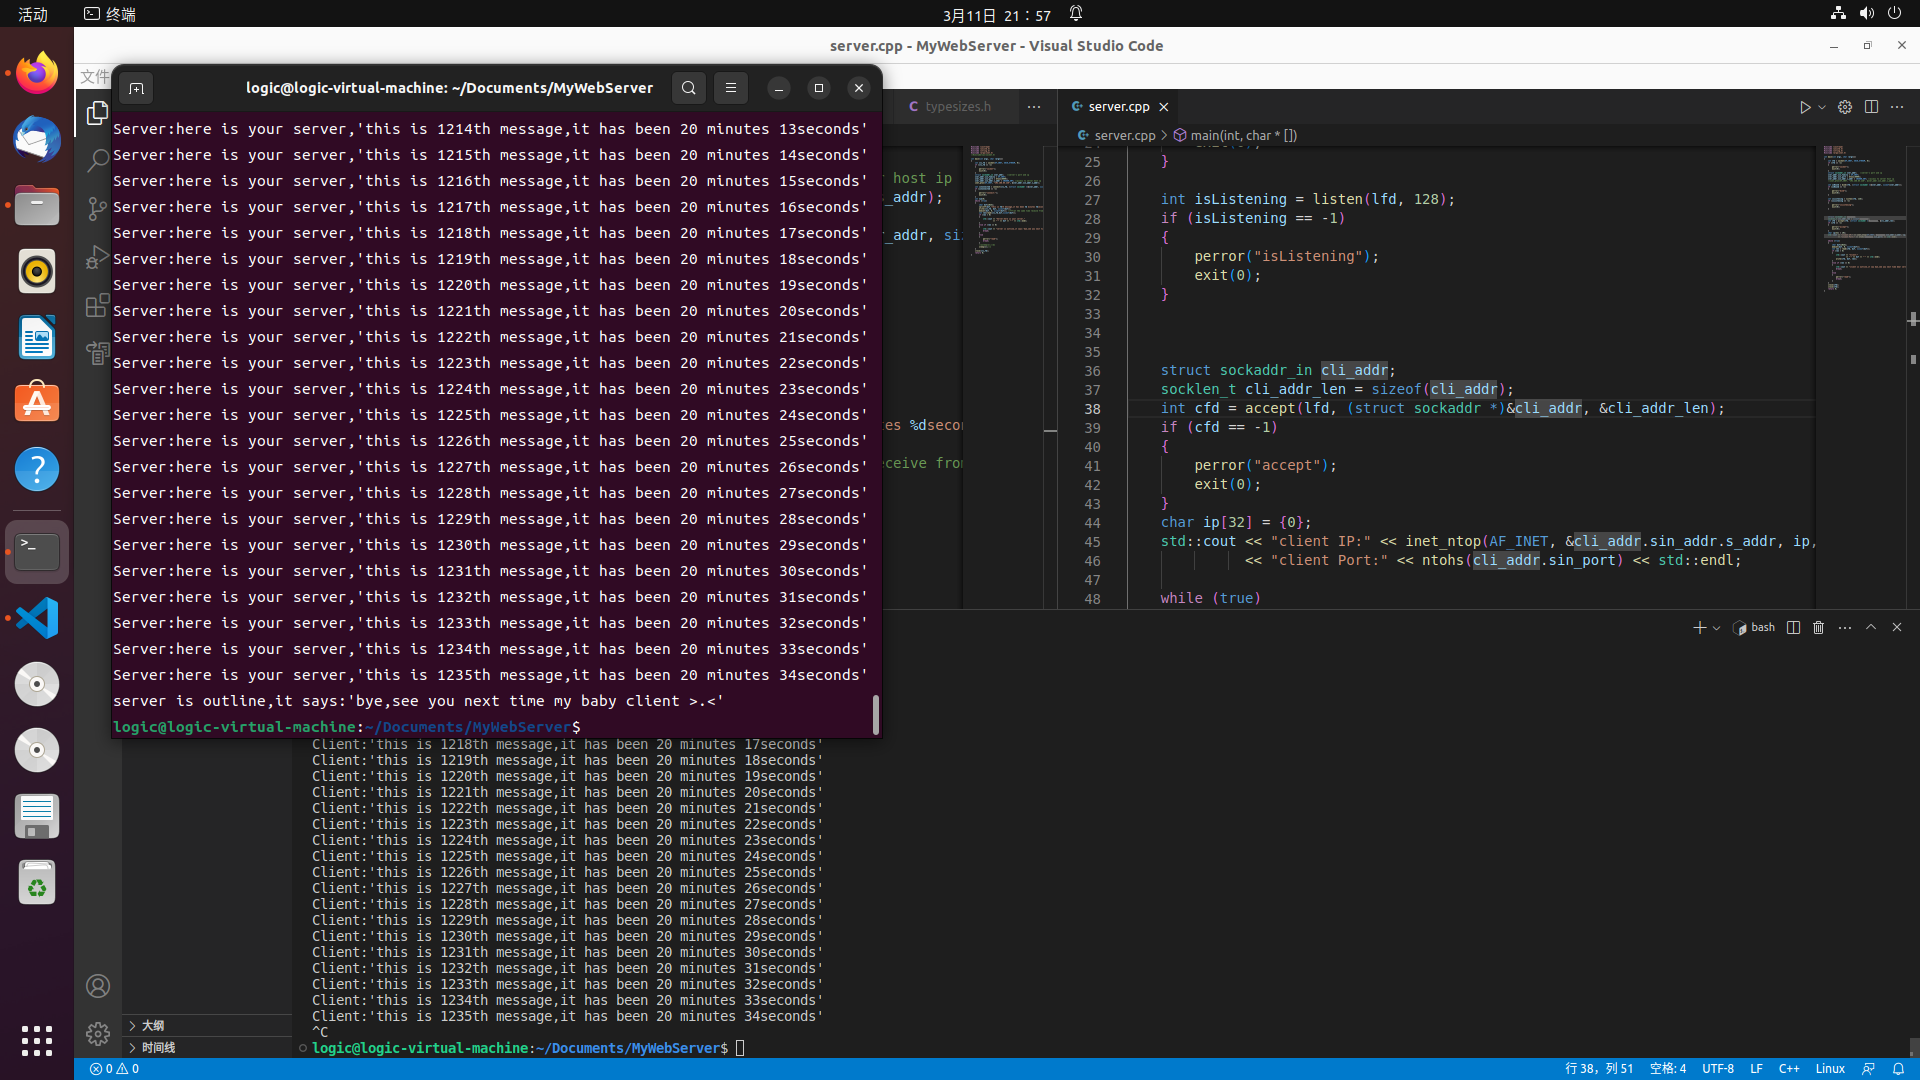The image size is (1920, 1080).
Task: Open the Trash in the dock
Action: click(37, 882)
